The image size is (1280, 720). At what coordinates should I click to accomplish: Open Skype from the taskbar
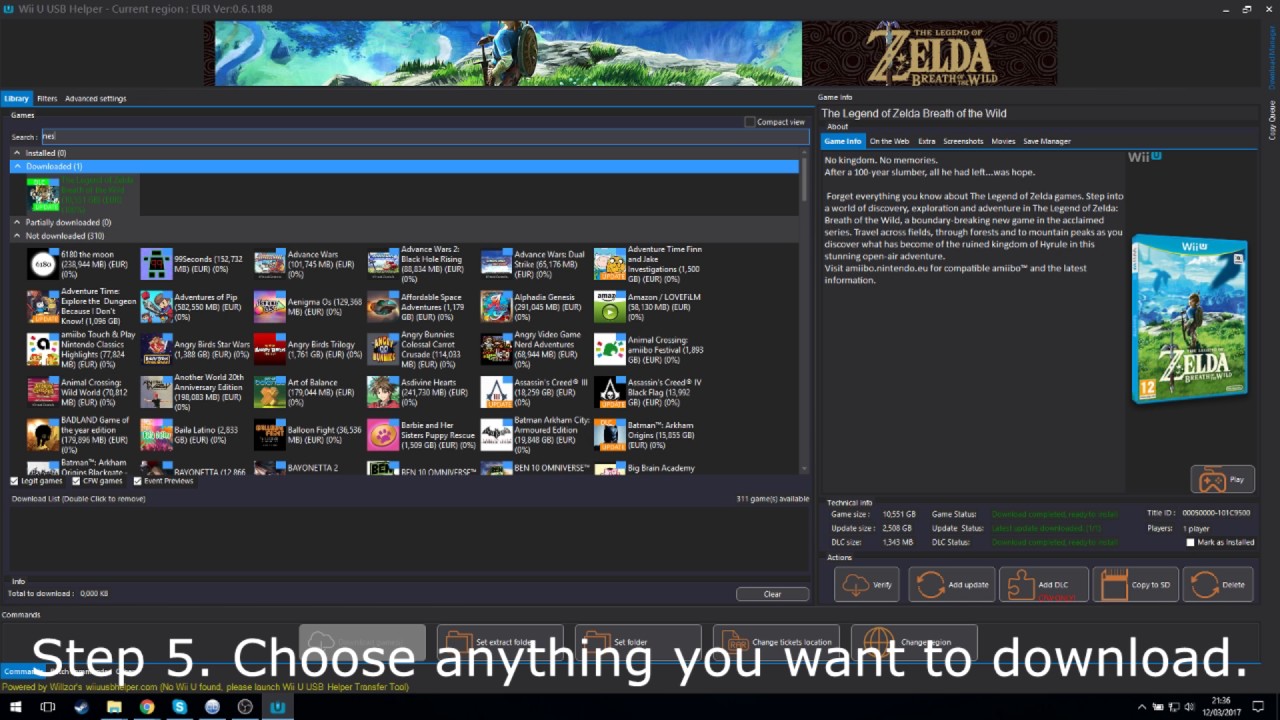pyautogui.click(x=180, y=707)
